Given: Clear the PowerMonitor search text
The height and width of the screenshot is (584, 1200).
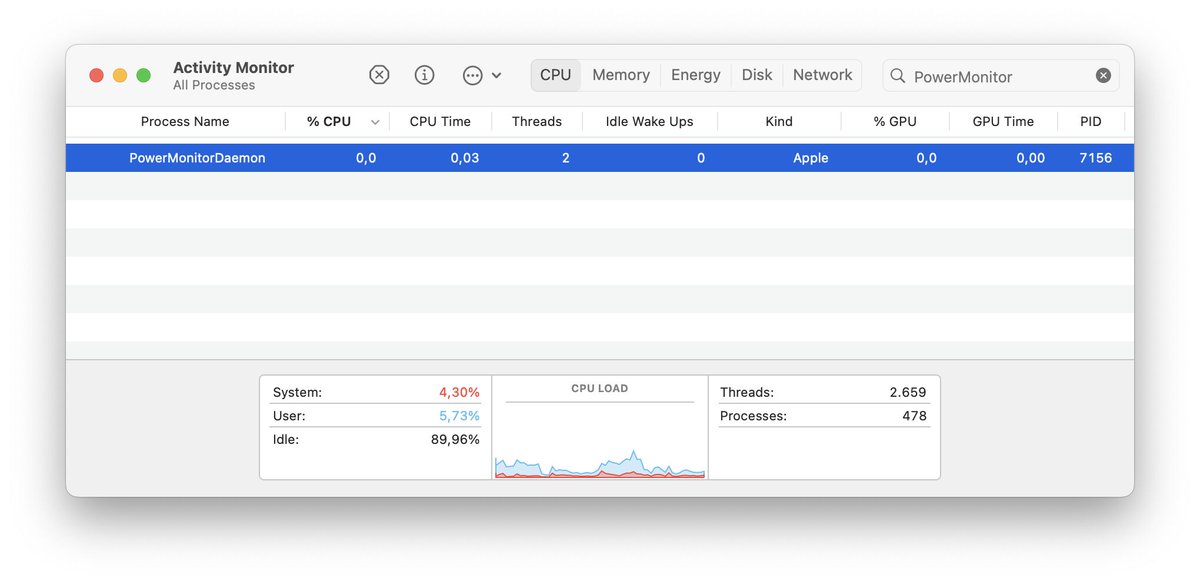Looking at the screenshot, I should (1103, 76).
